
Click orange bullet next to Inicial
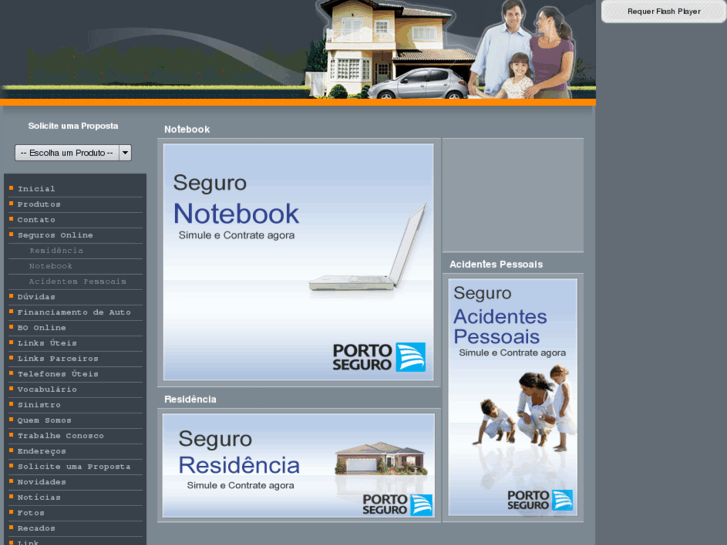[x=11, y=188]
